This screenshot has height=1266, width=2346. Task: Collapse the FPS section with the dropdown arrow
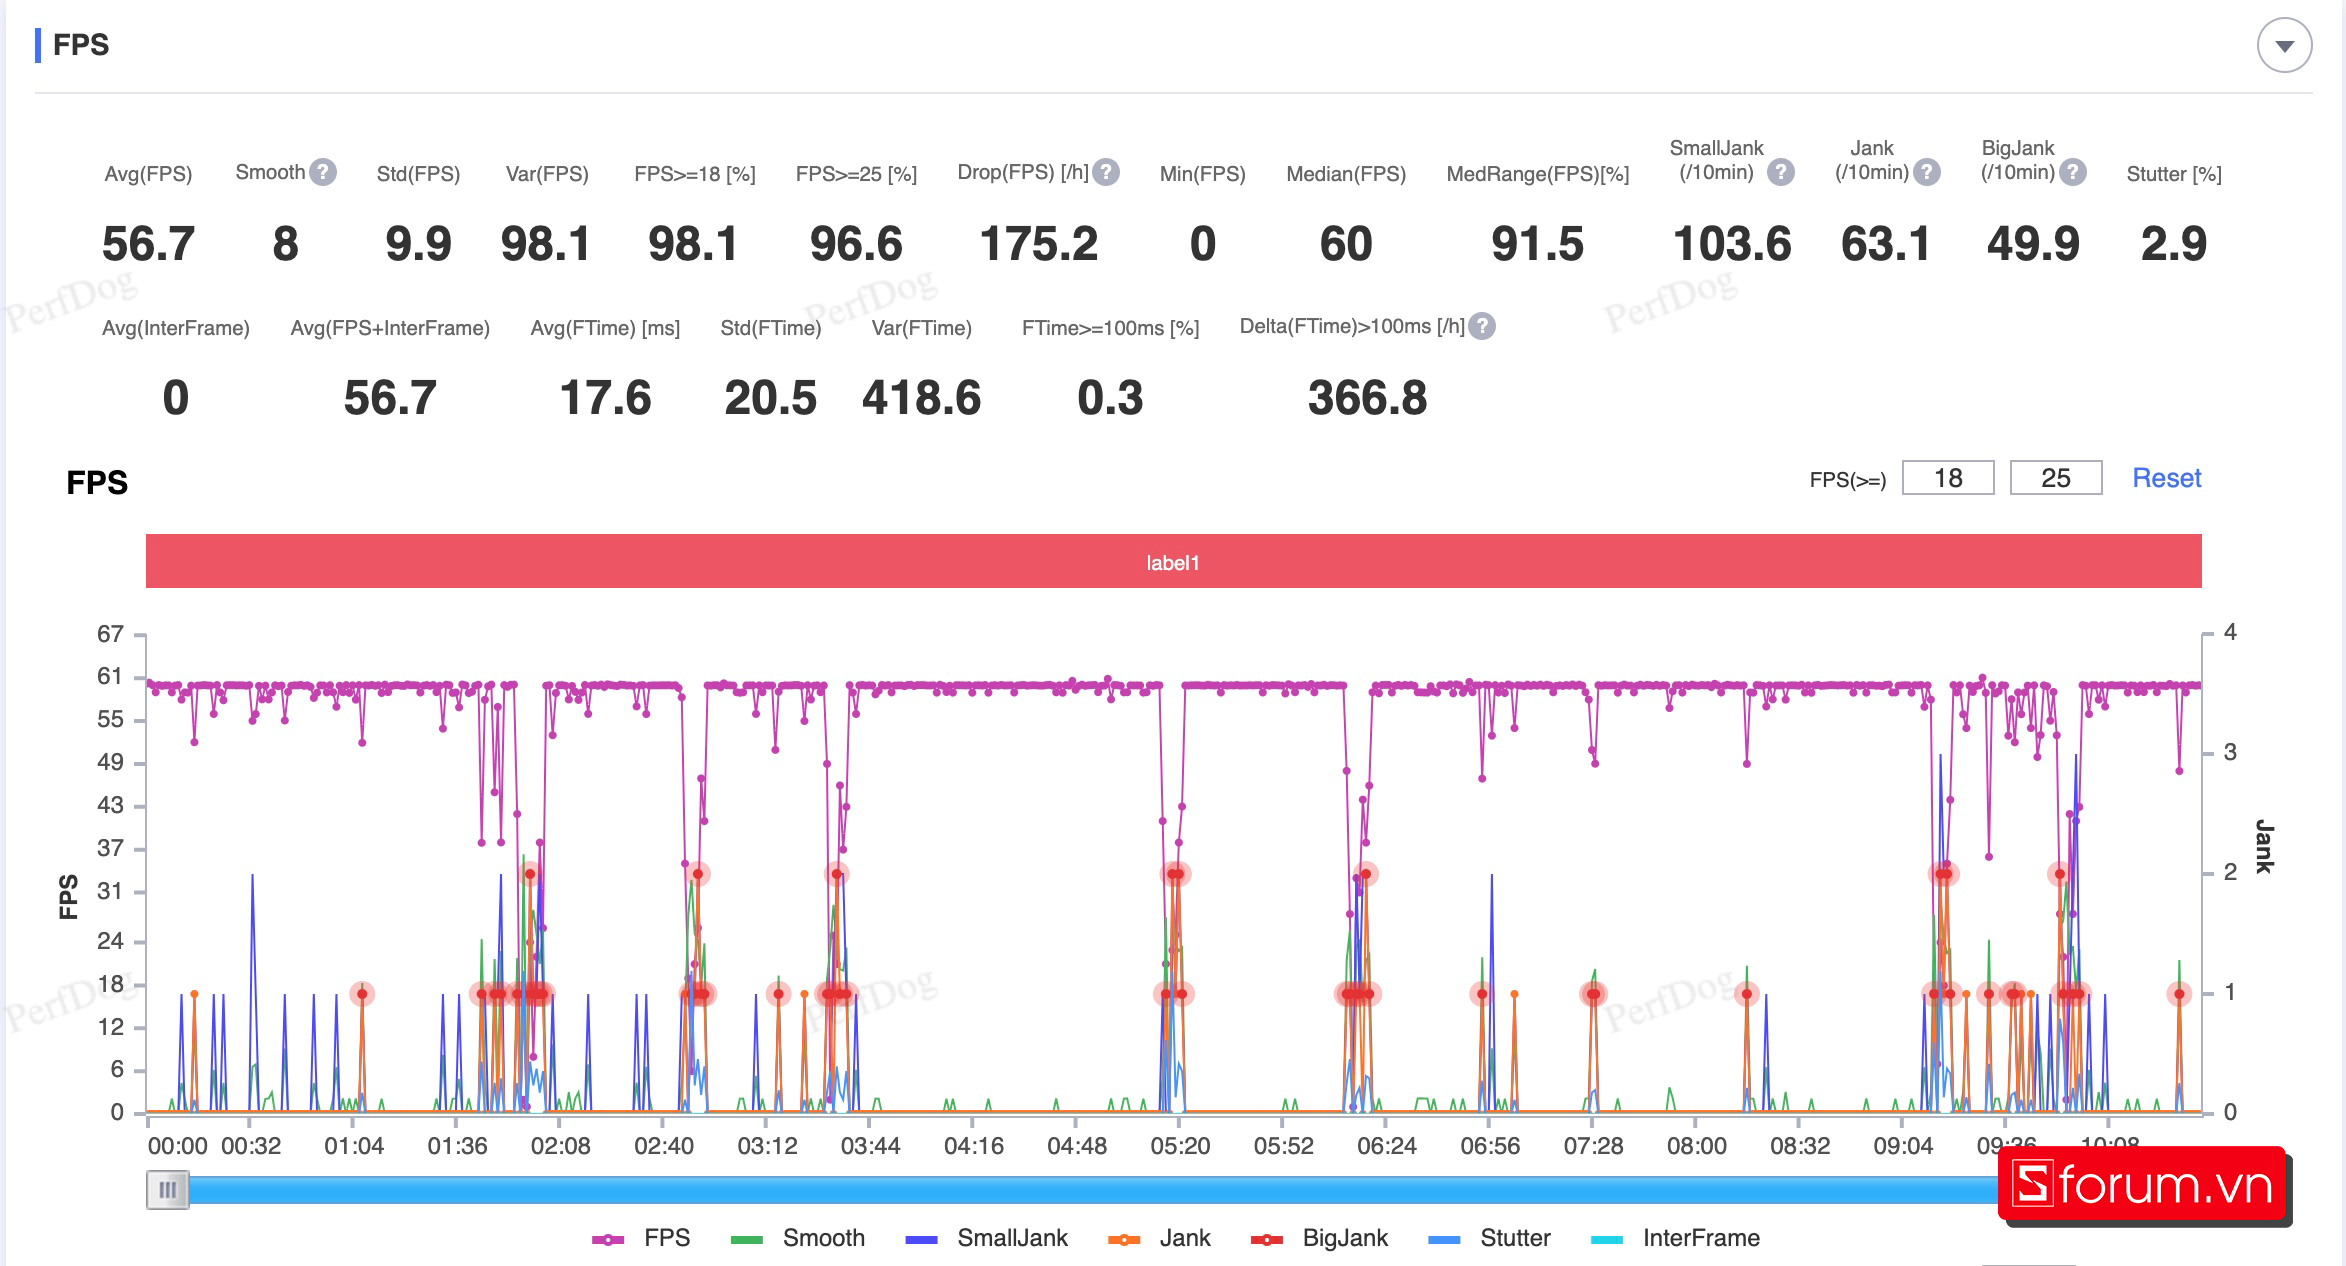tap(2284, 46)
